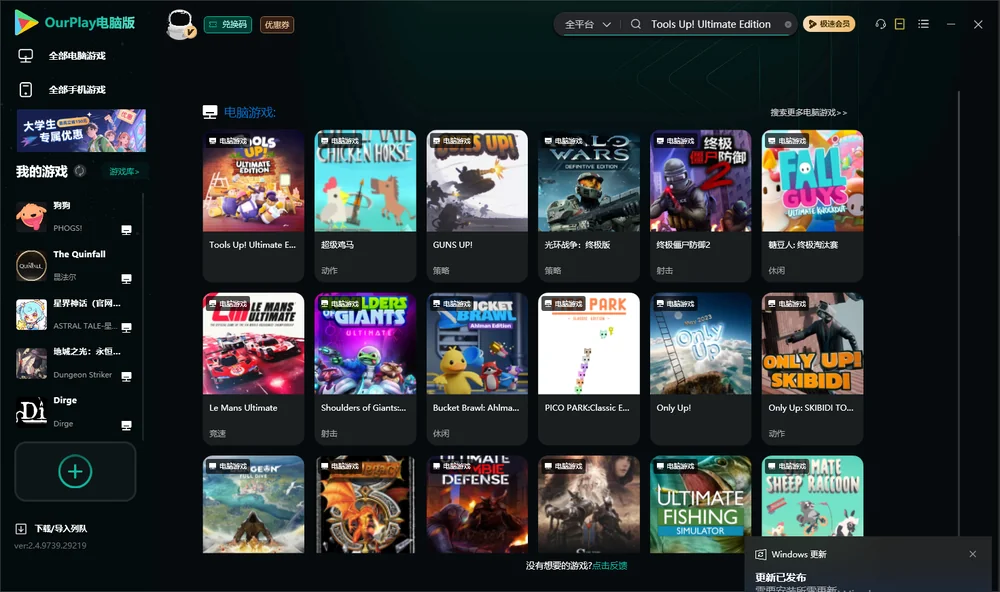Open the 极速会员 VIP membership button
The image size is (1000, 592).
[828, 24]
